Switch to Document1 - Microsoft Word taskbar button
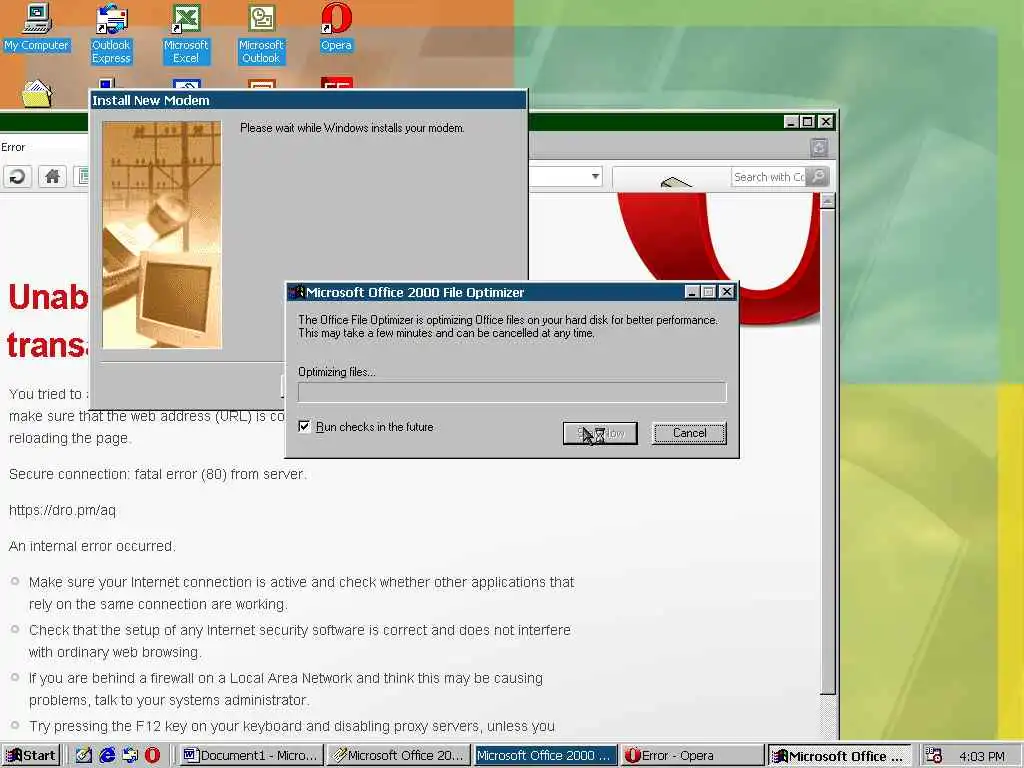The image size is (1024, 768). pos(251,756)
